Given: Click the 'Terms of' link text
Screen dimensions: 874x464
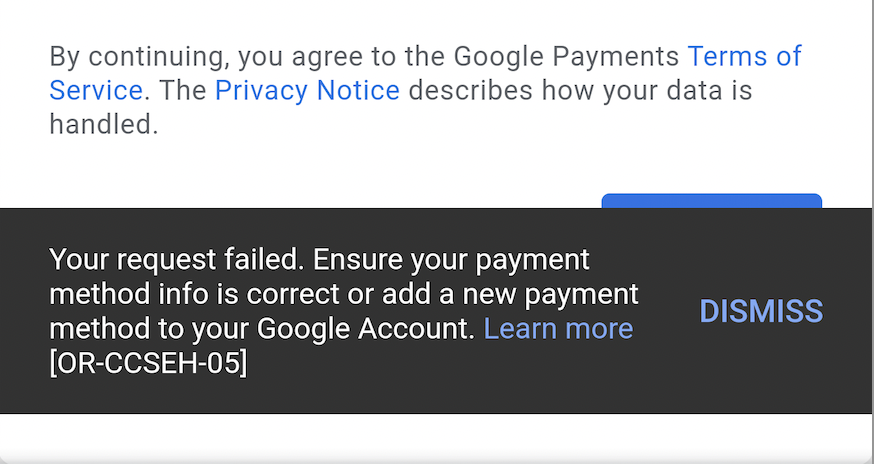Looking at the screenshot, I should coord(745,56).
